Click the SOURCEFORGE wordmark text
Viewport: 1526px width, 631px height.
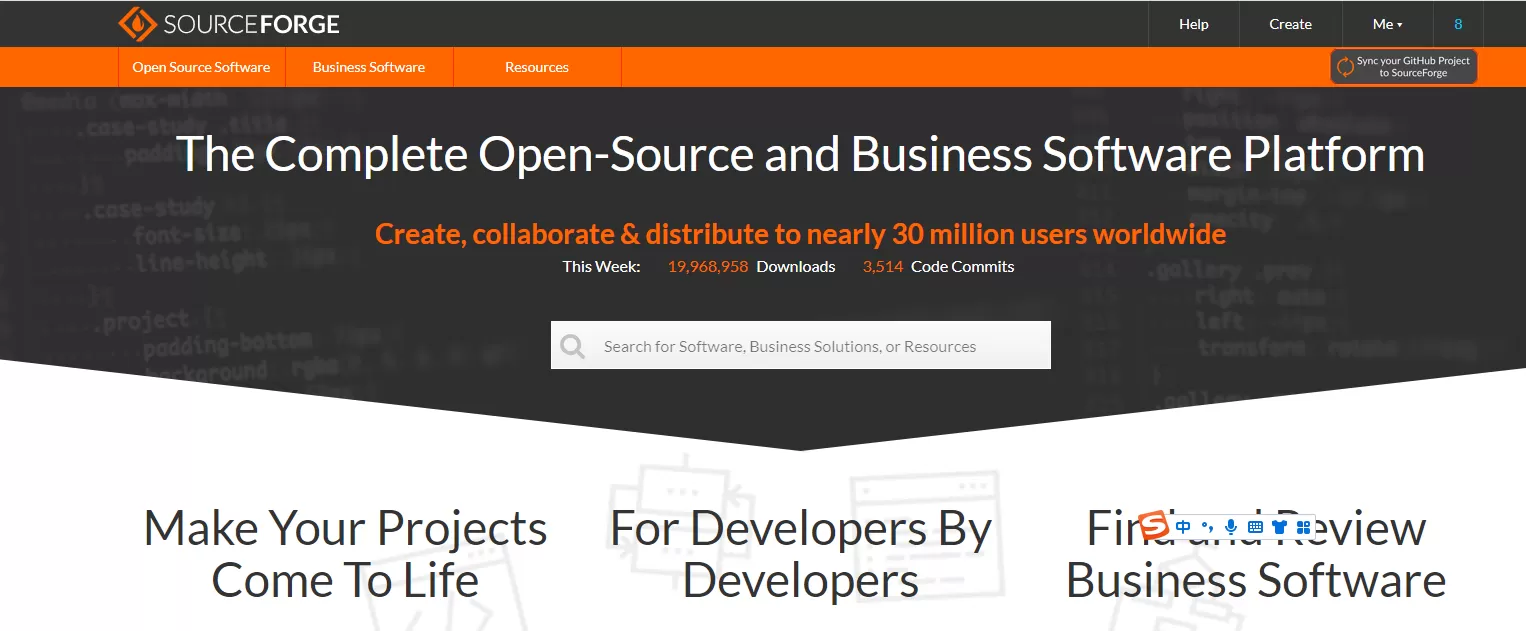tap(251, 24)
